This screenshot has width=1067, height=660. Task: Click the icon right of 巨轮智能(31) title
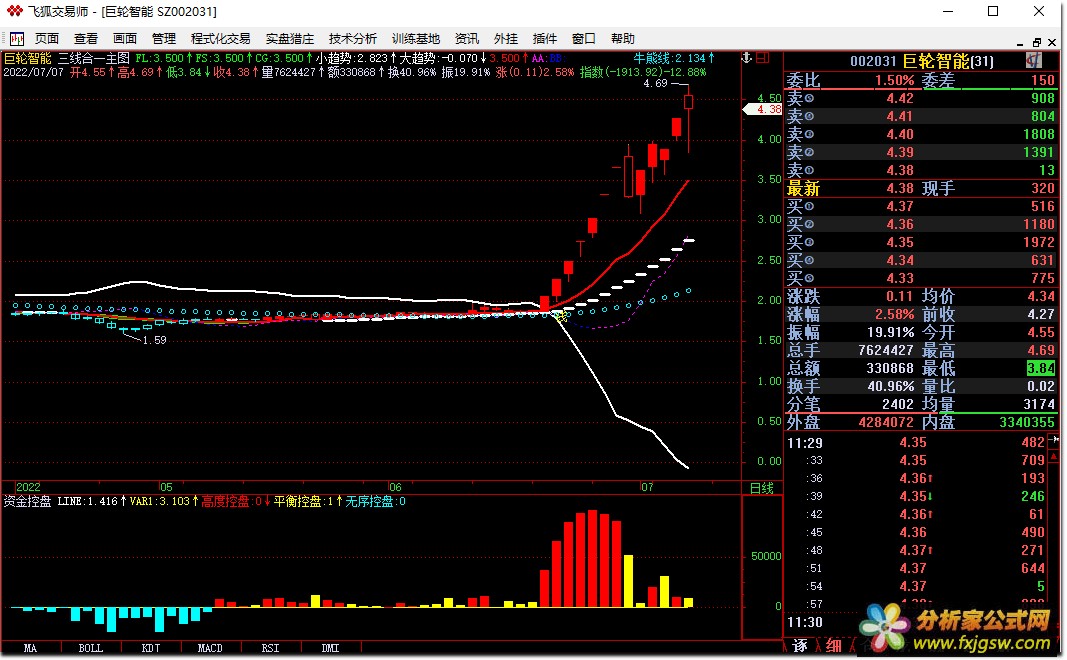point(1034,61)
